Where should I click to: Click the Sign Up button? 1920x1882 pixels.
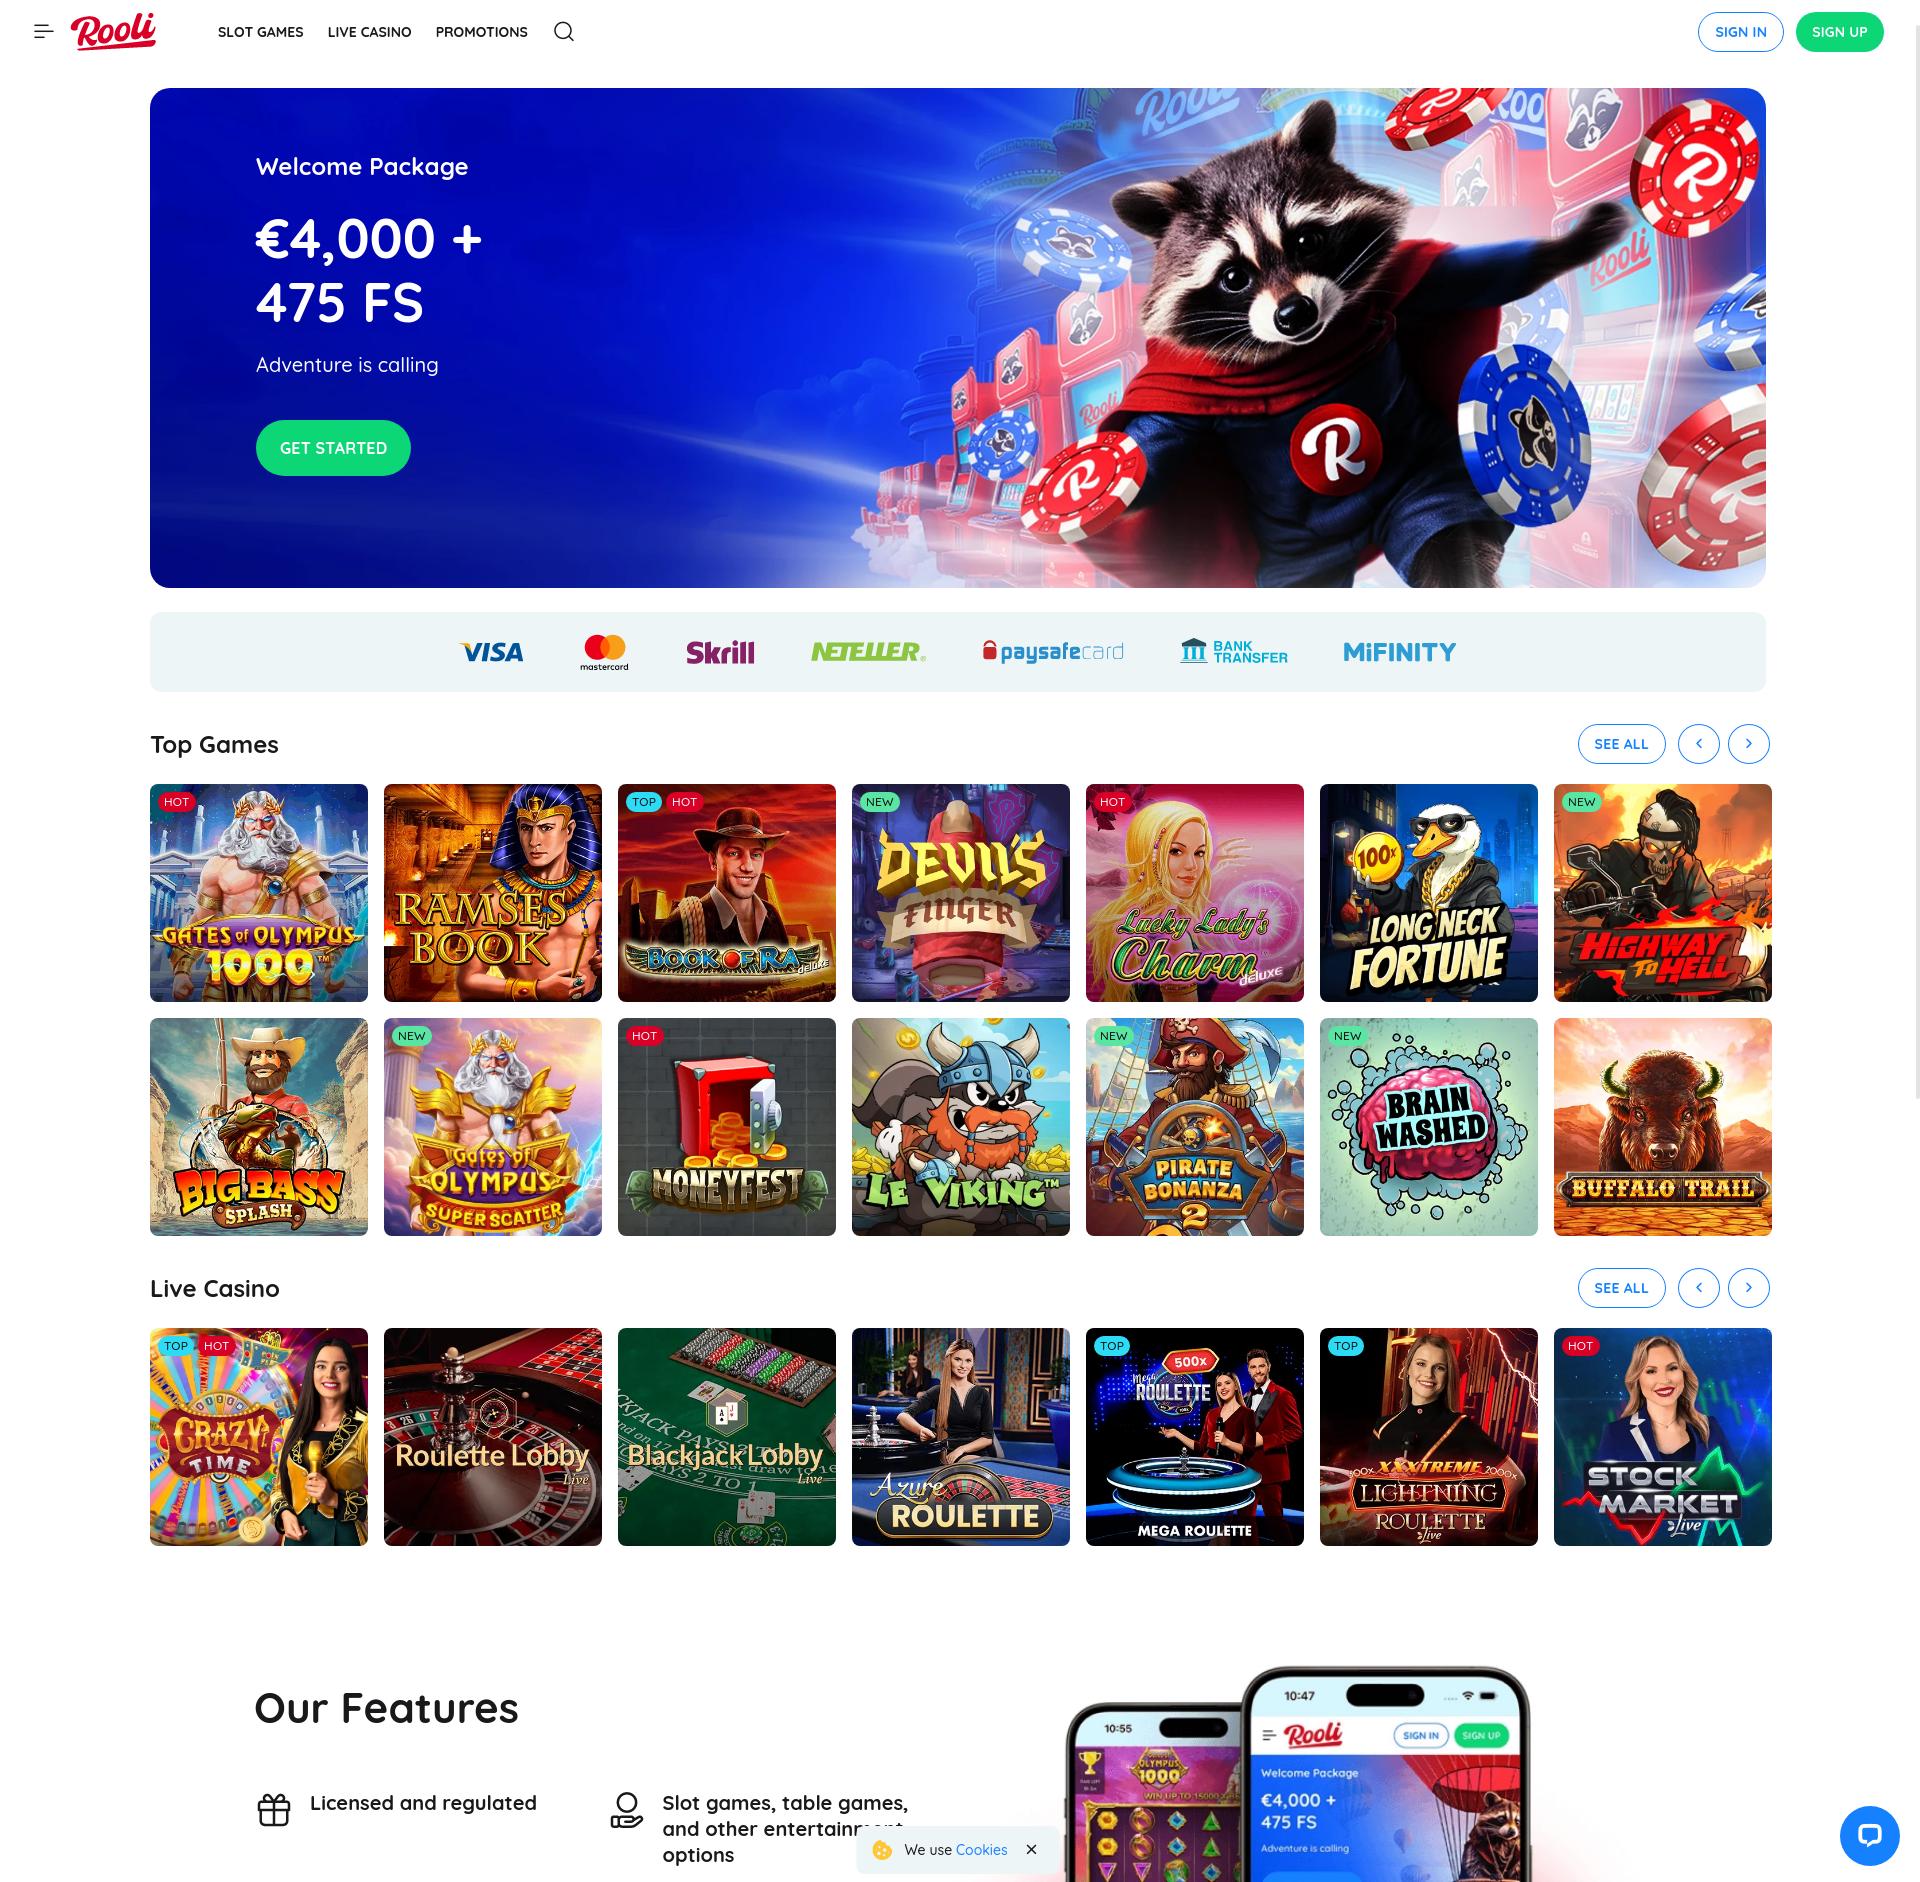pyautogui.click(x=1839, y=32)
